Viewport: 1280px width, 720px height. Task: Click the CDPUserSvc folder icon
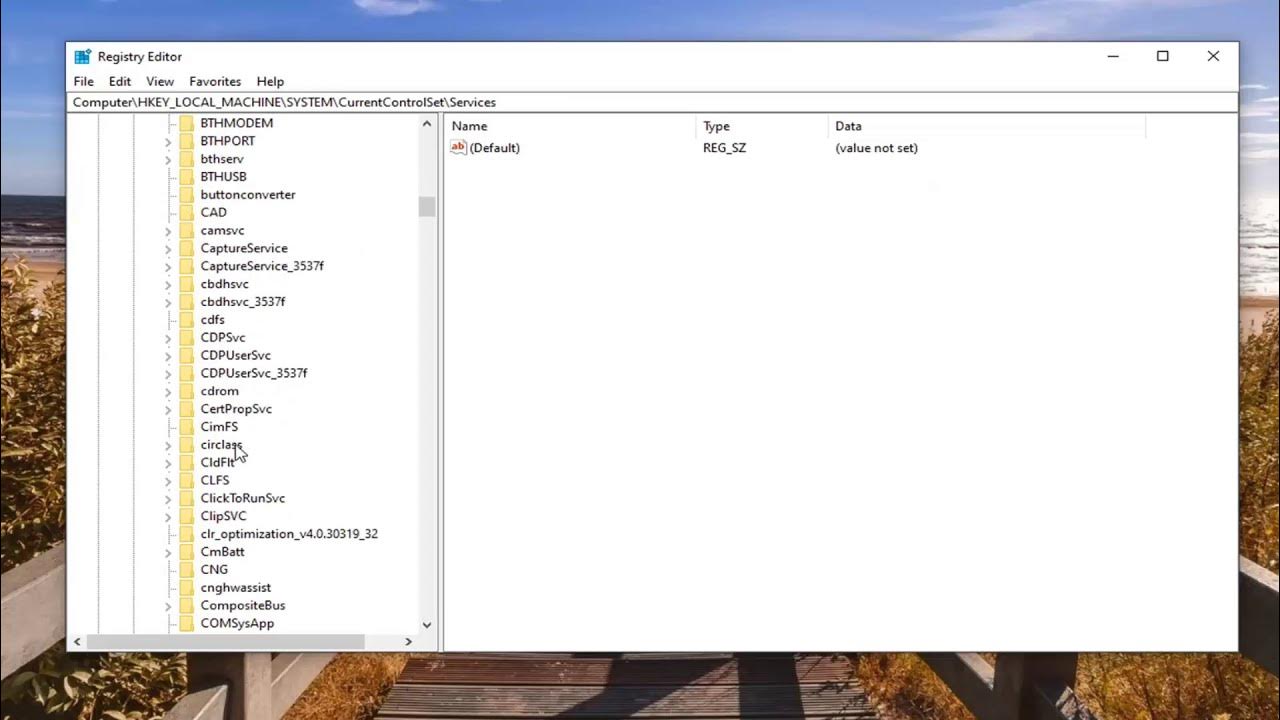pos(186,355)
